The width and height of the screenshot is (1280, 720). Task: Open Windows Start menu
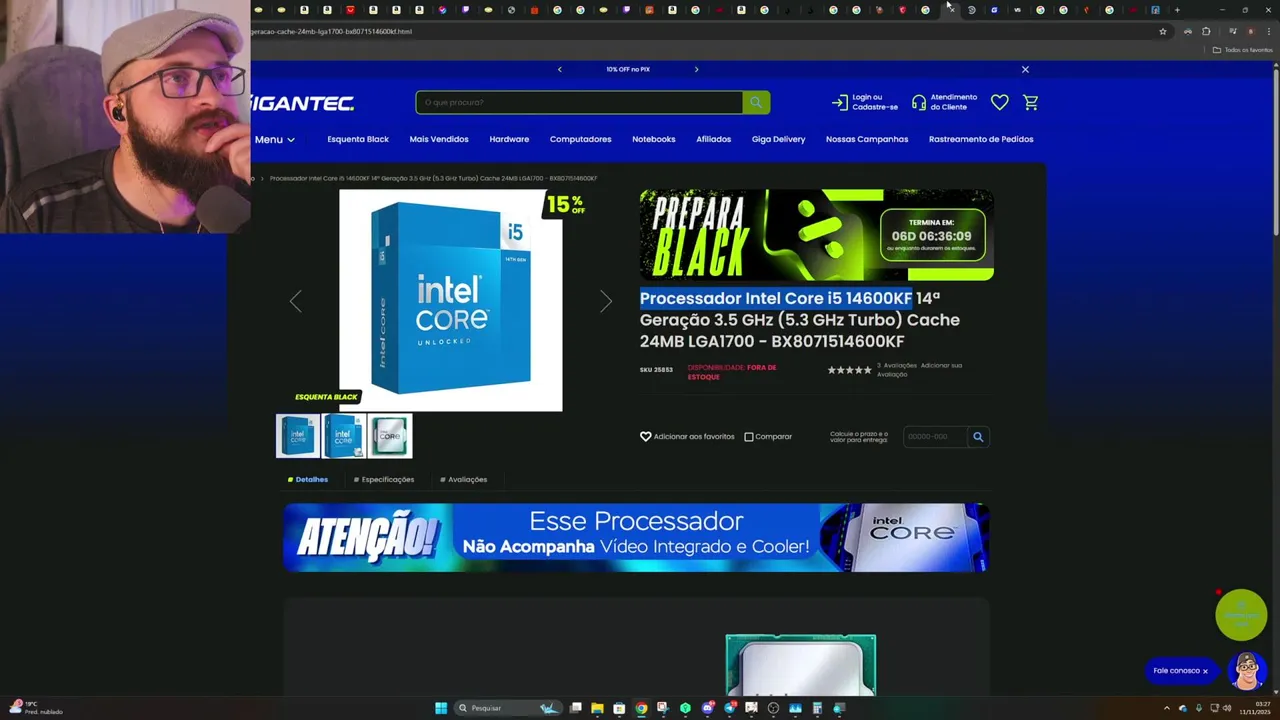(441, 708)
